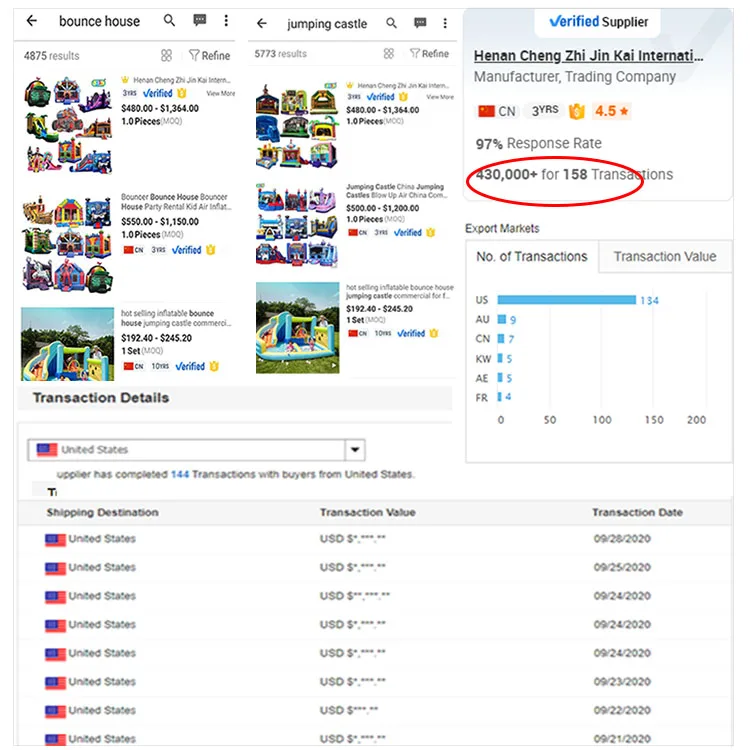This screenshot has width=750, height=750.
Task: Click the Verified Supplier header badge
Action: tap(598, 22)
